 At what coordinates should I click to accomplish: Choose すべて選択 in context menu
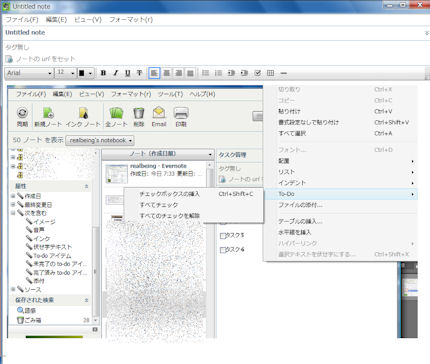click(x=340, y=133)
